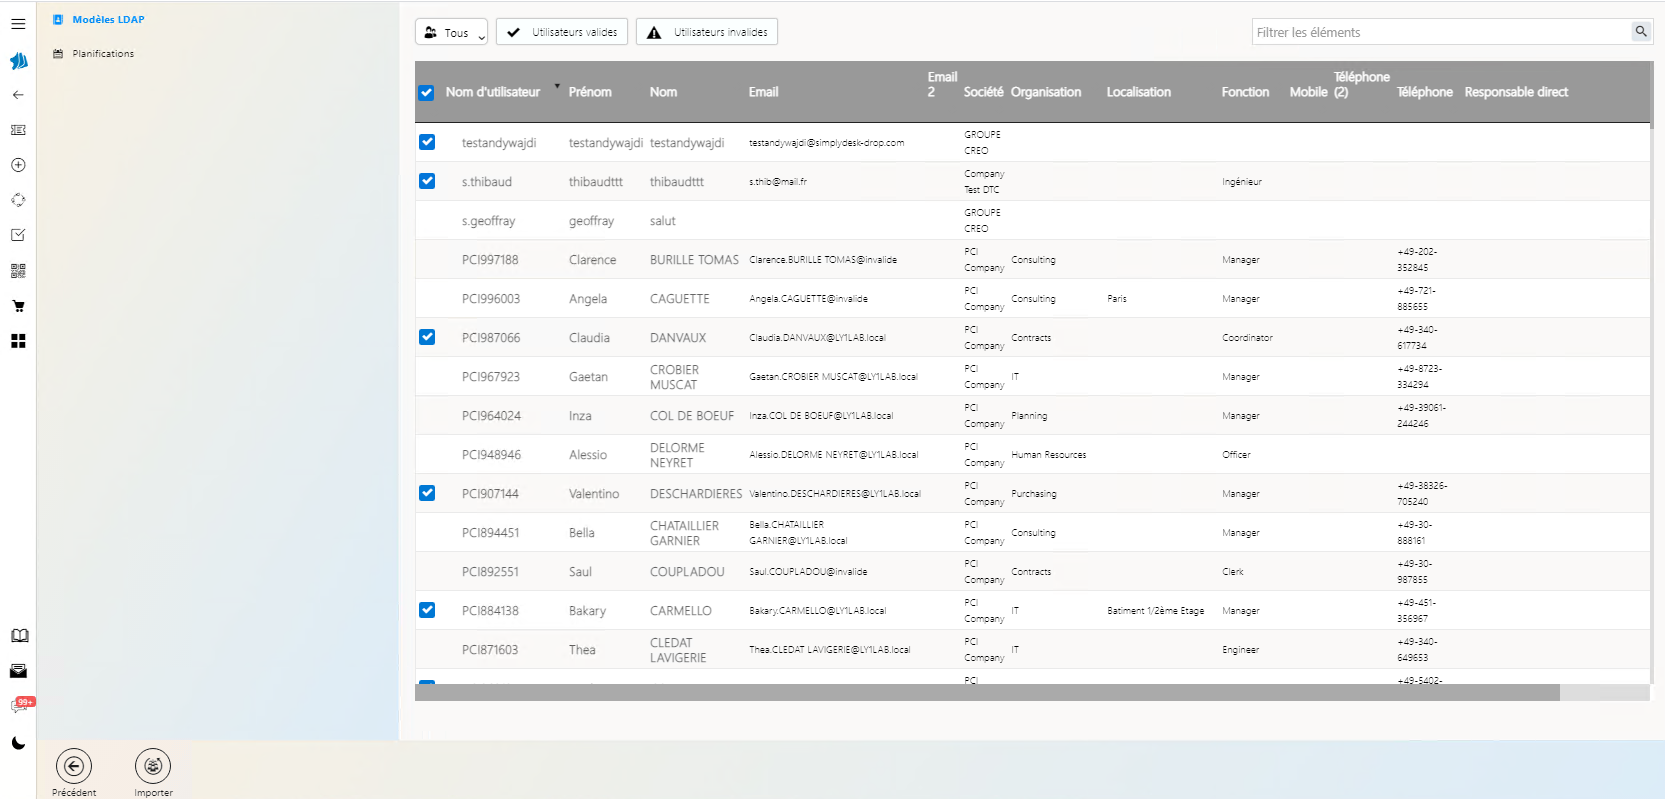The width and height of the screenshot is (1665, 799).
Task: Open the hamburger menu icon
Action: pos(18,24)
